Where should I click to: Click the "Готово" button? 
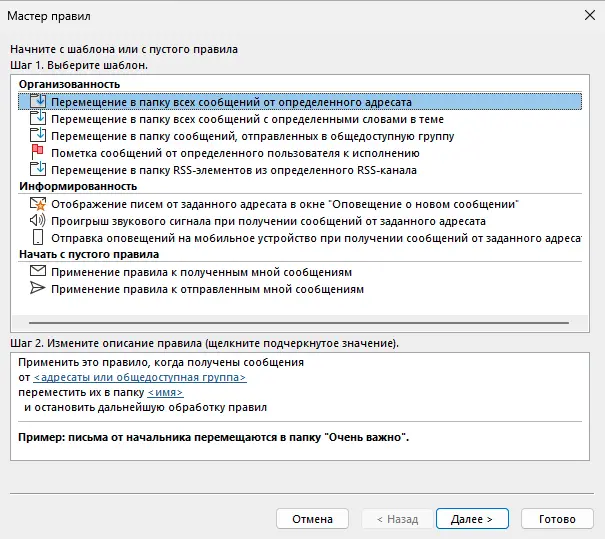tap(557, 519)
